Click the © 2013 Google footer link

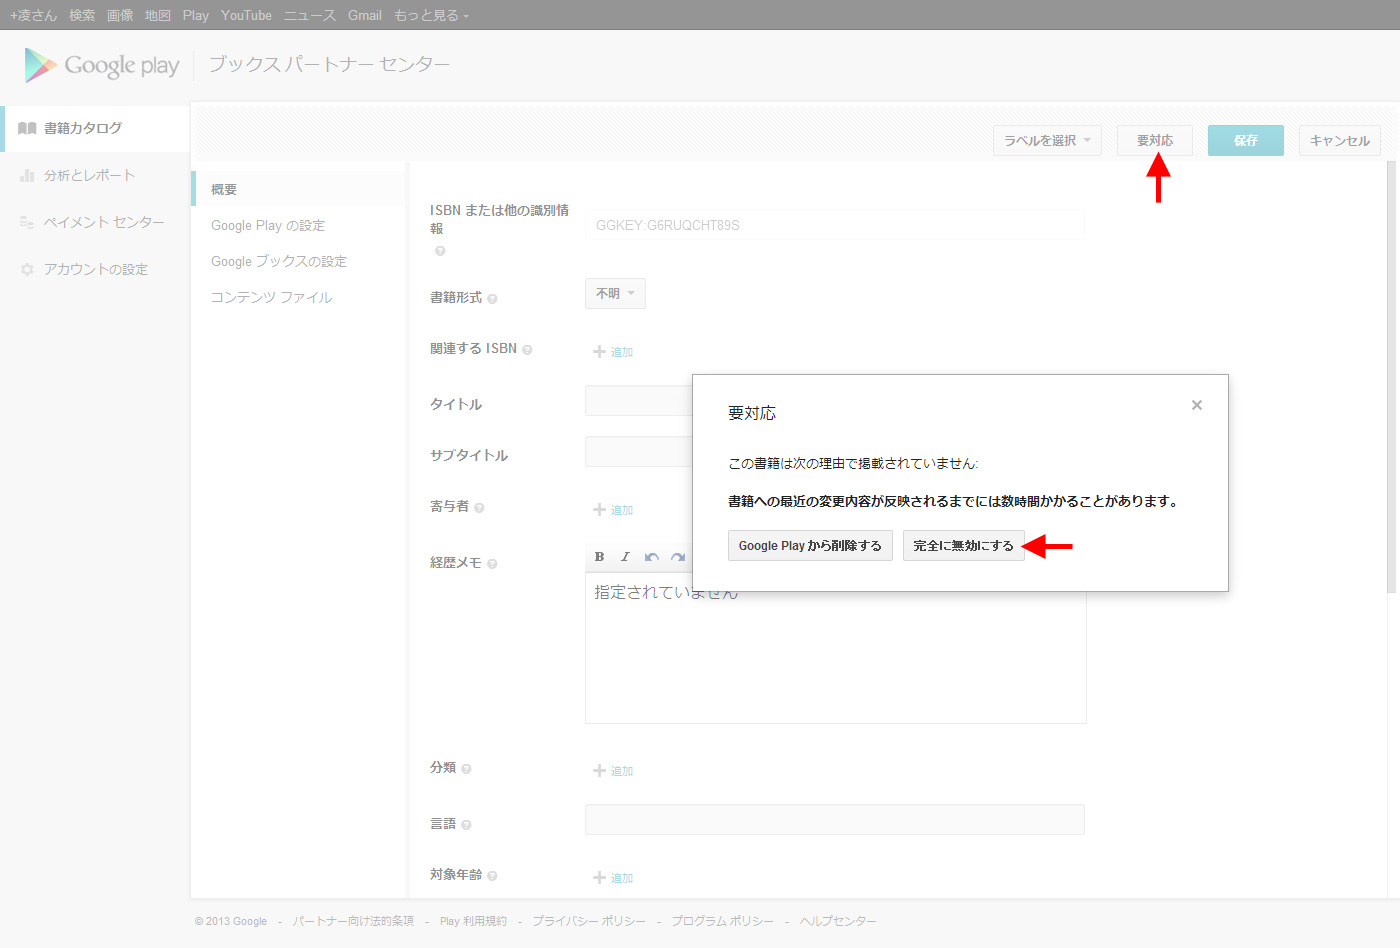click(231, 921)
